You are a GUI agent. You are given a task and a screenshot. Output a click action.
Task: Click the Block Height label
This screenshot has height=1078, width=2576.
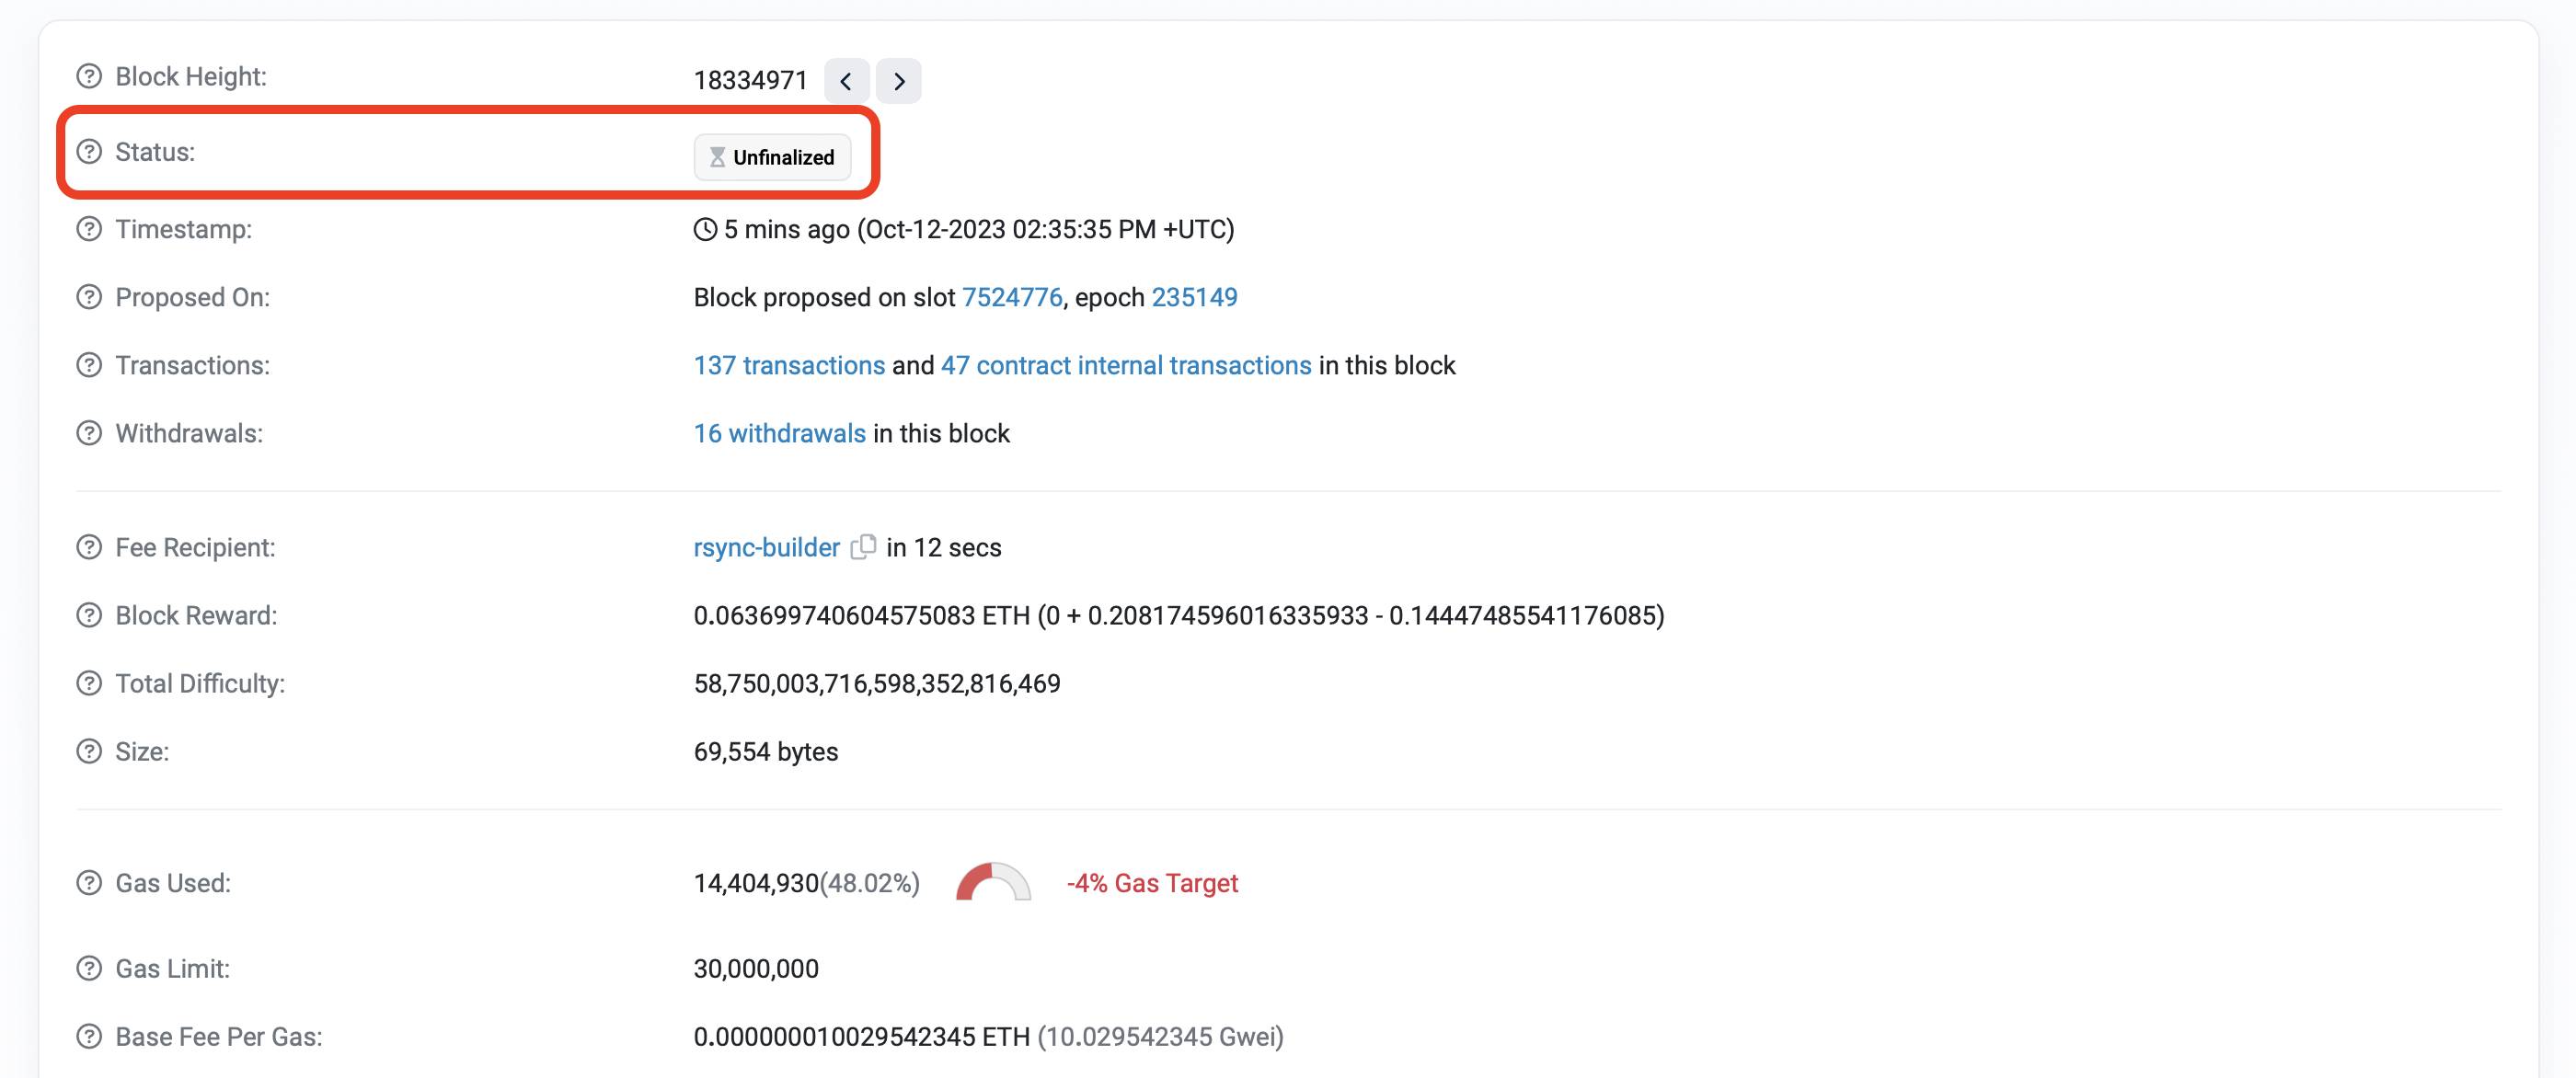191,76
